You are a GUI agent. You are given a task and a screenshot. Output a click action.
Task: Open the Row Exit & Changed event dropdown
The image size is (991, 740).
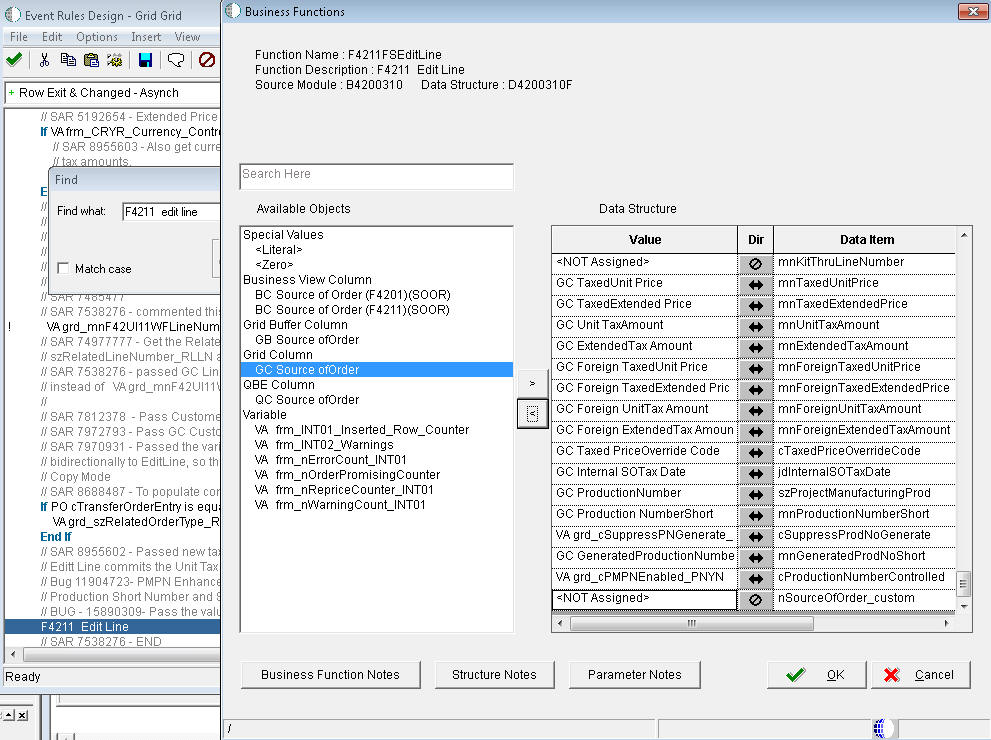point(112,93)
